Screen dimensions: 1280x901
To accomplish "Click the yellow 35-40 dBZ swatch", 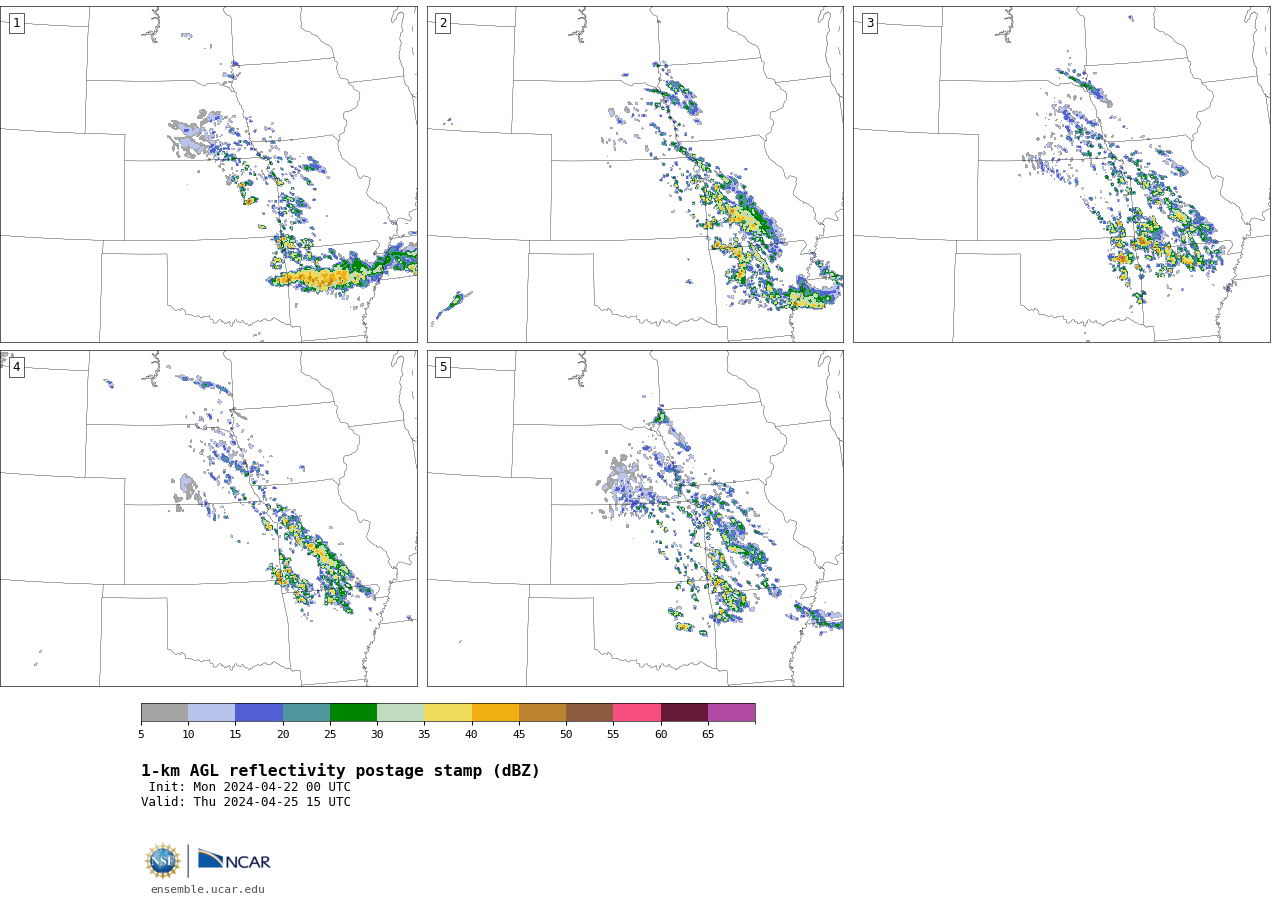I will (448, 713).
